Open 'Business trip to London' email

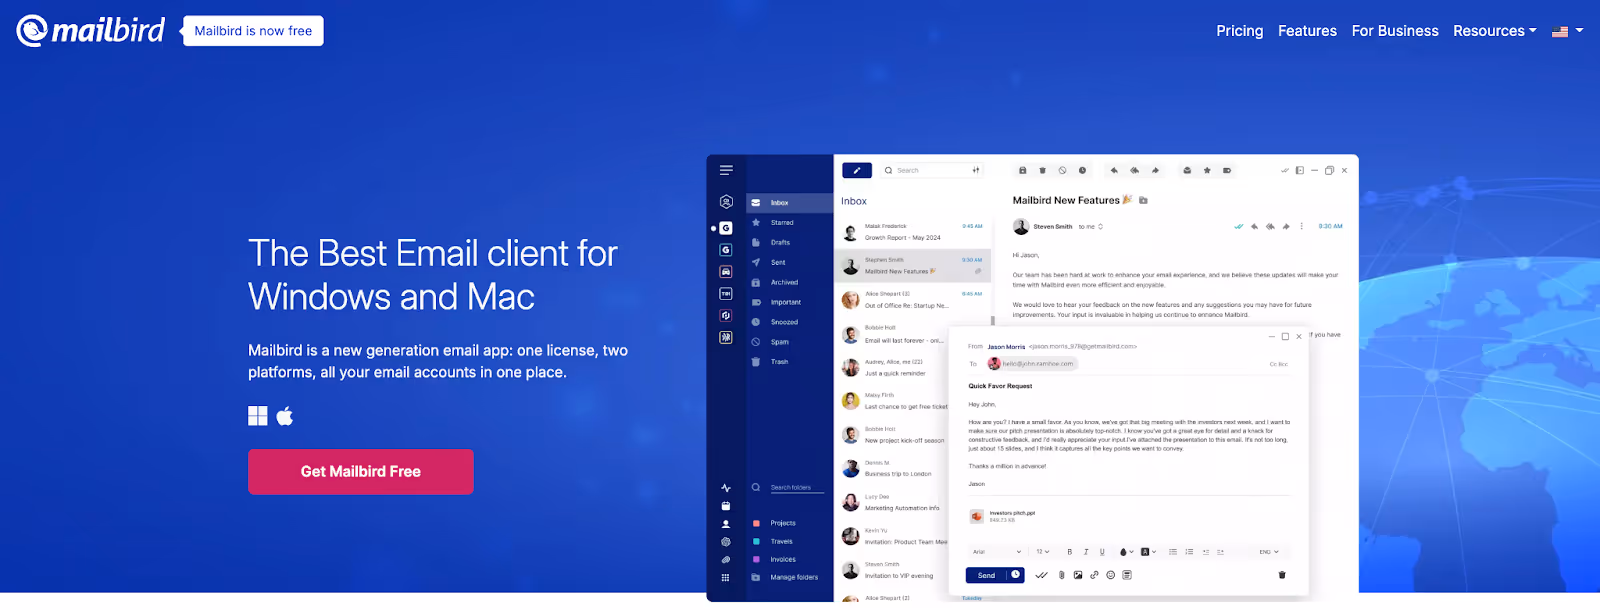click(892, 468)
